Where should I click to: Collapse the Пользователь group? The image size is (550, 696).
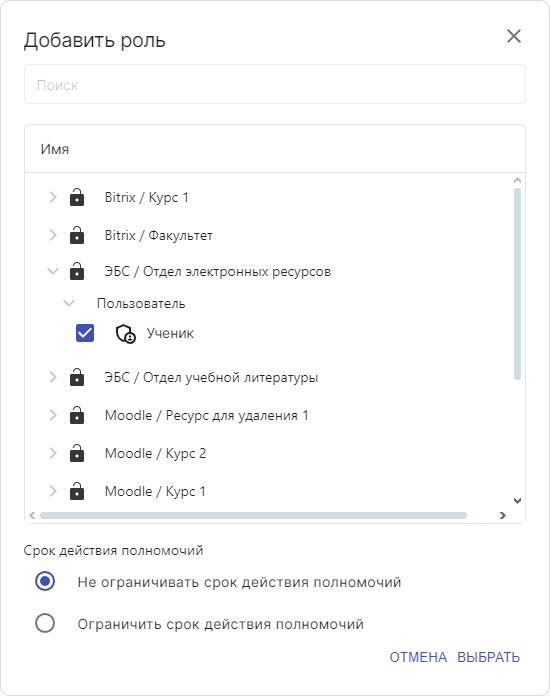point(69,303)
